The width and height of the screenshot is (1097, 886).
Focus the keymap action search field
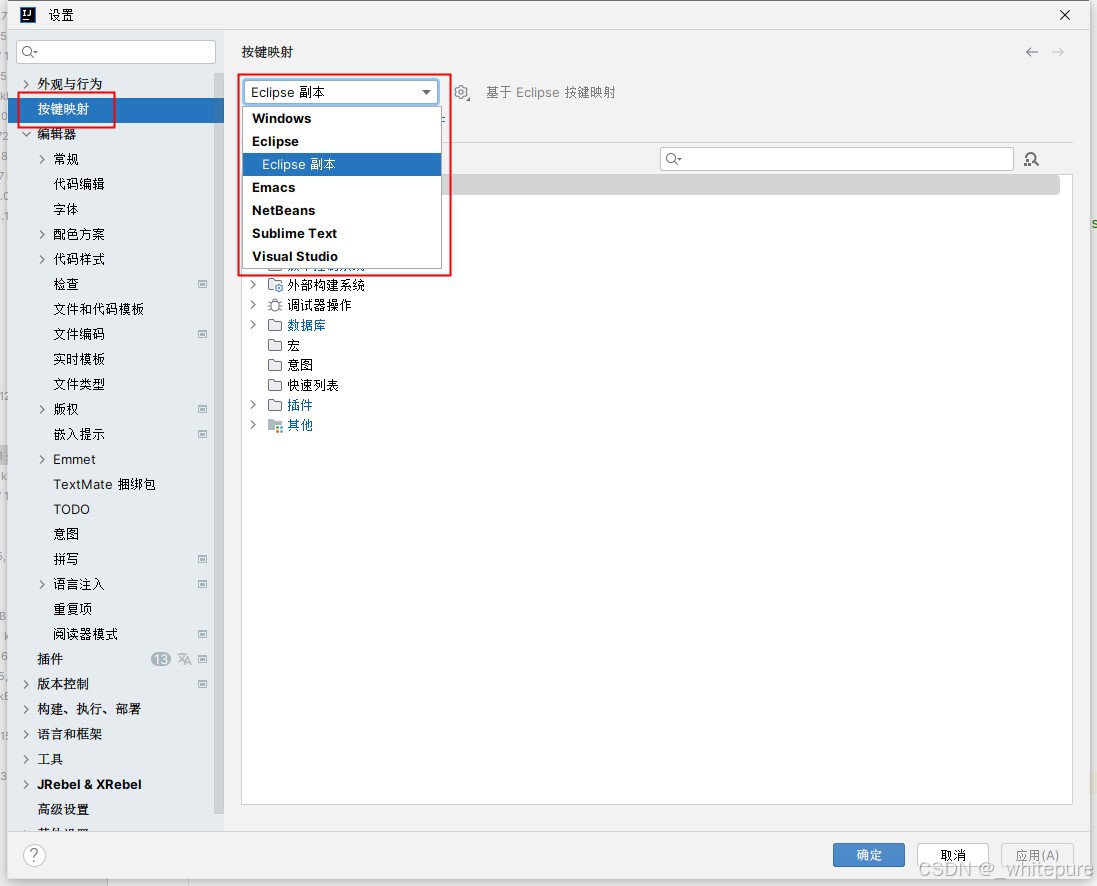click(837, 159)
